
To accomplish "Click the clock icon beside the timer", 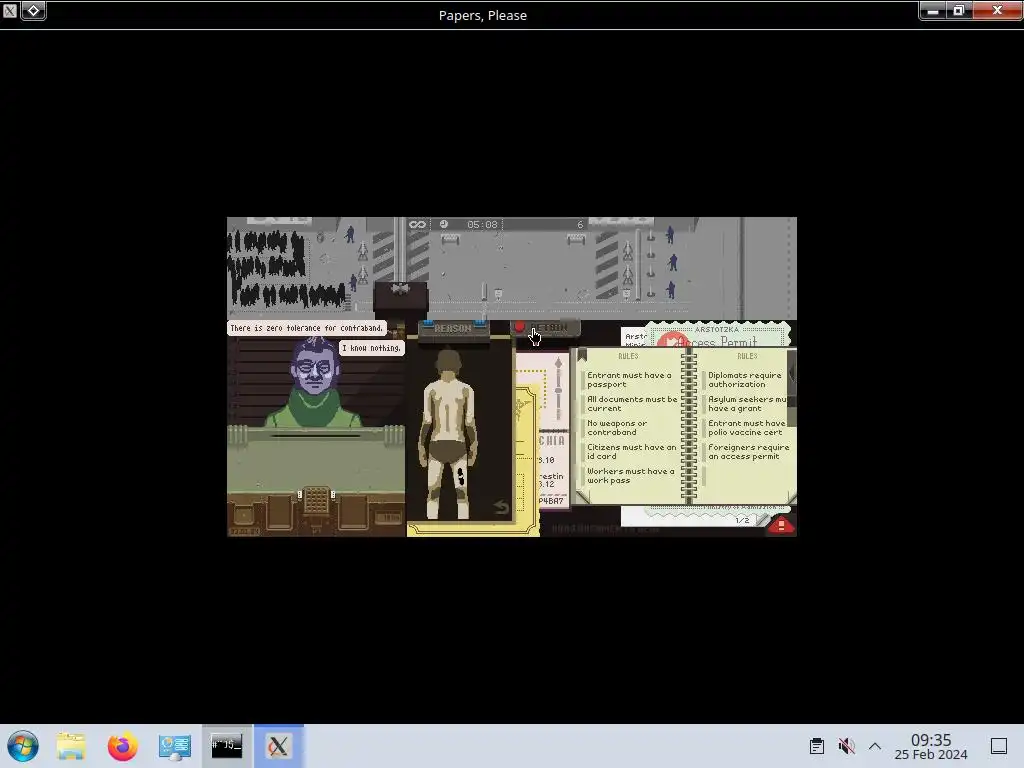I will (x=444, y=225).
